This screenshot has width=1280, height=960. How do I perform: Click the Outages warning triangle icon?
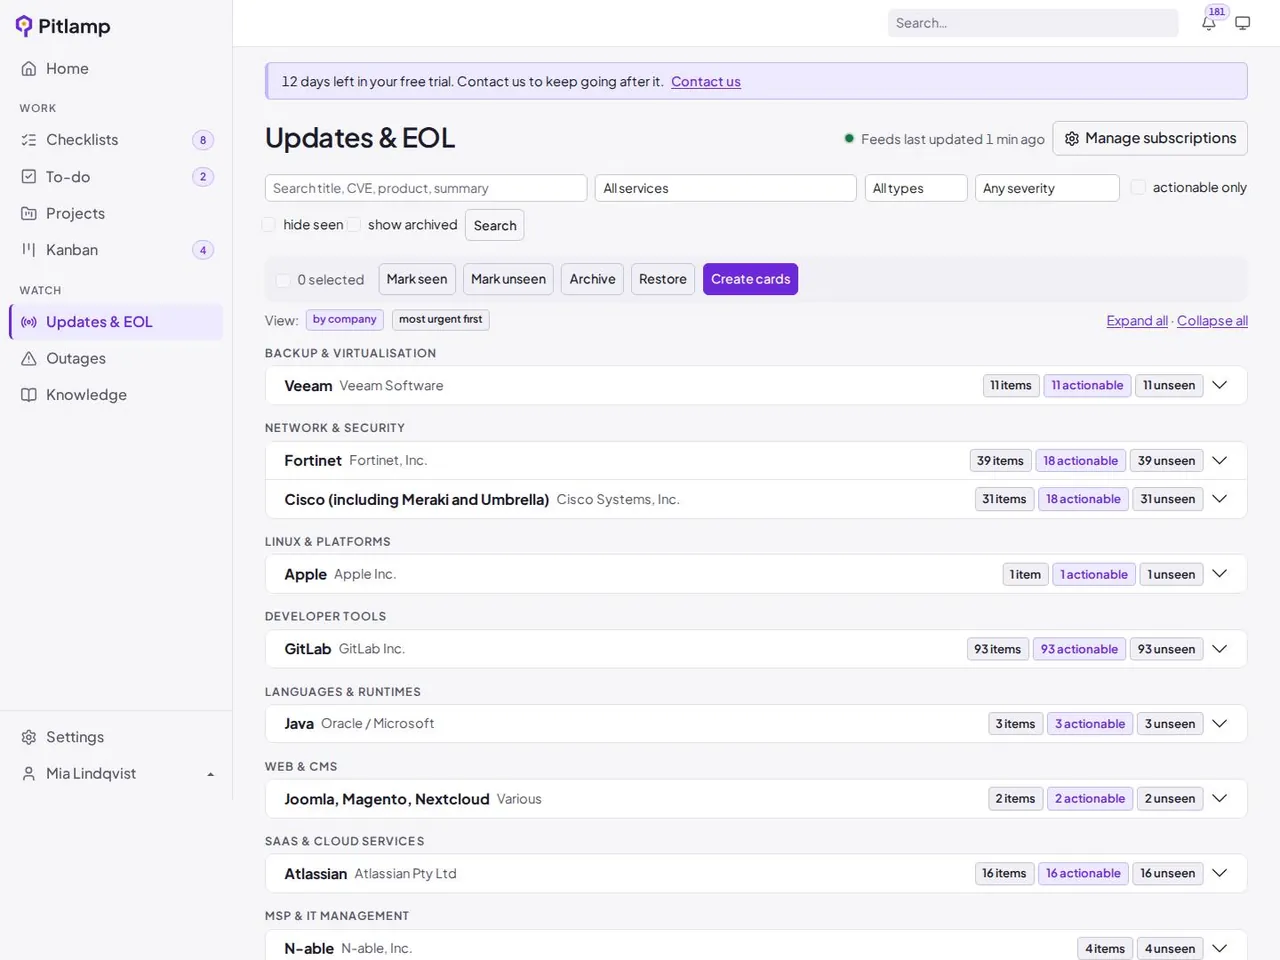tap(29, 359)
